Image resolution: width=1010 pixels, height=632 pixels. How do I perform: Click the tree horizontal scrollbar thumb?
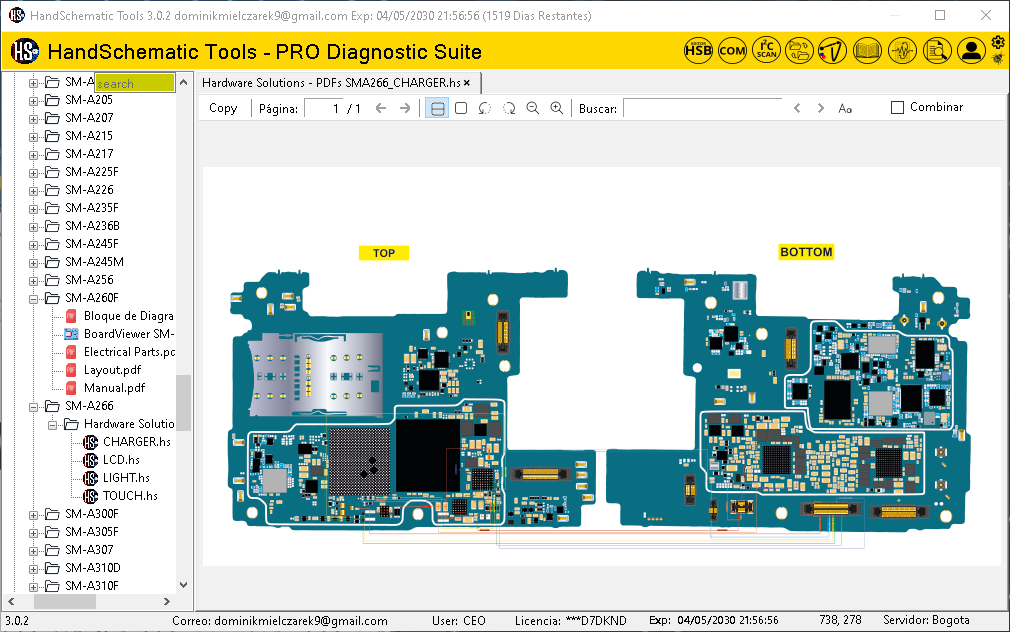click(x=65, y=601)
